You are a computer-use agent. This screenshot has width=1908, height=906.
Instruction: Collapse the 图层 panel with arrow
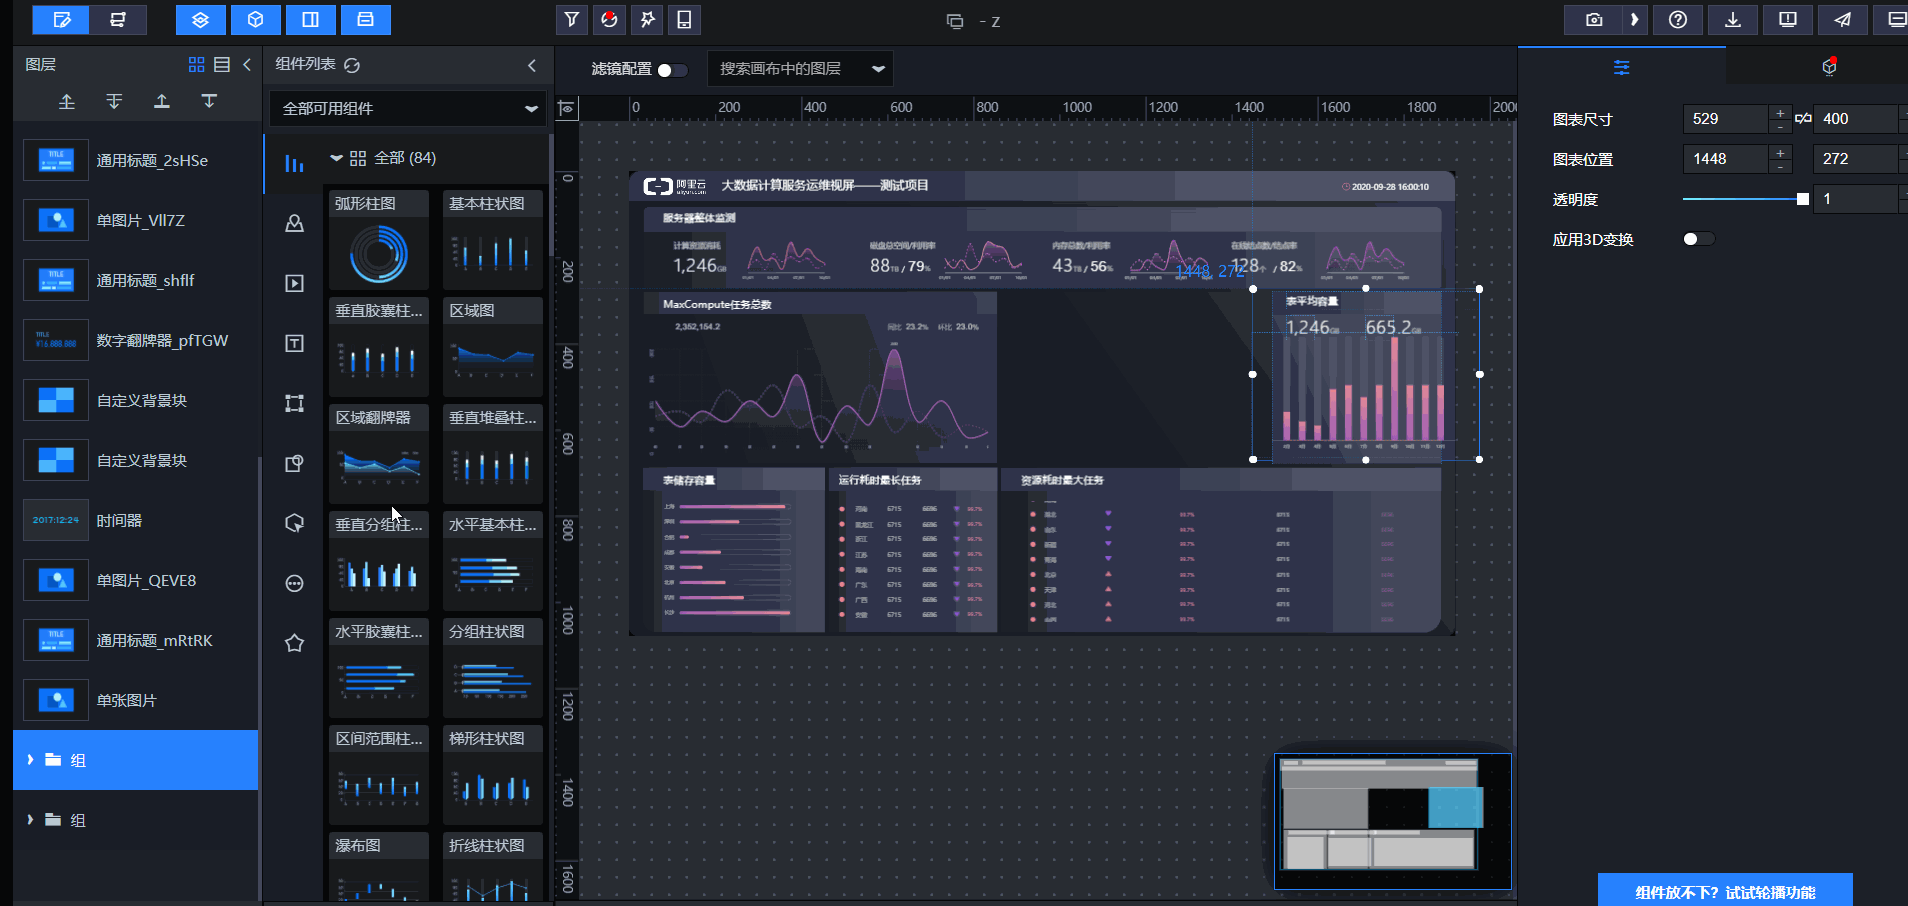(x=247, y=64)
